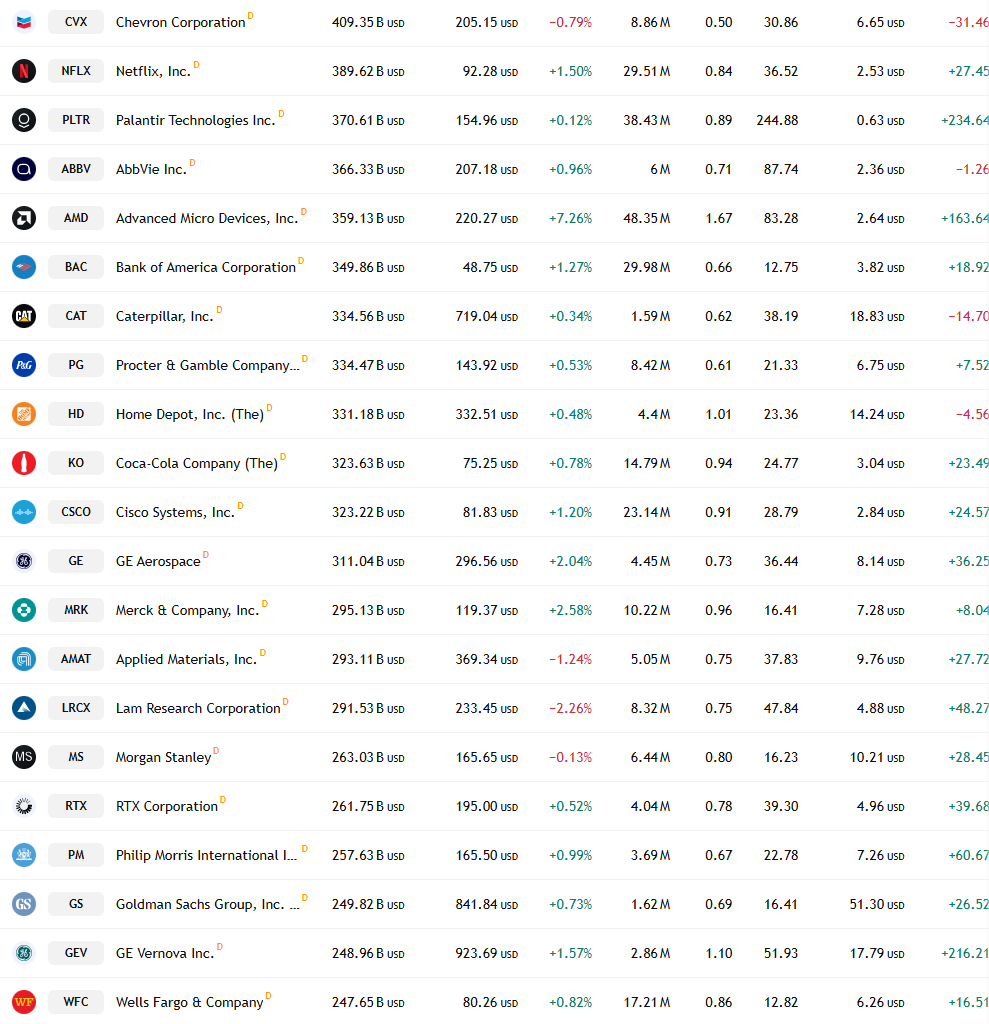Open the Morgan Stanley link
The image size is (989, 1024).
[x=163, y=757]
